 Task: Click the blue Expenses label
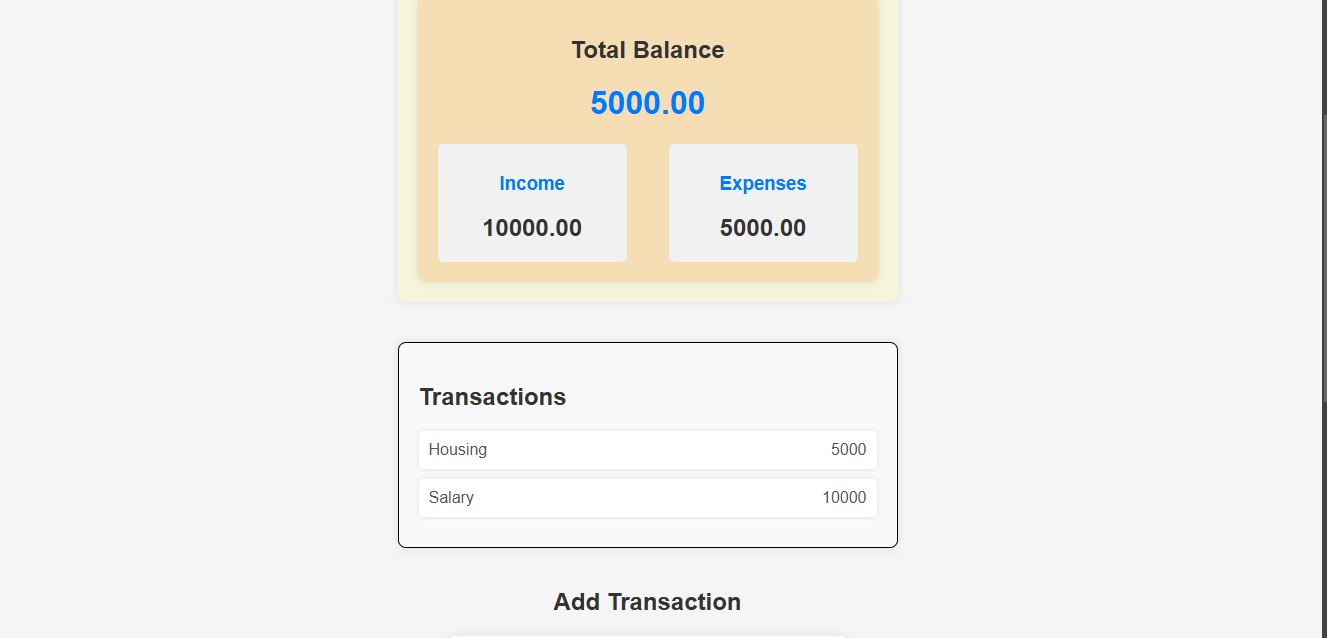click(x=763, y=183)
